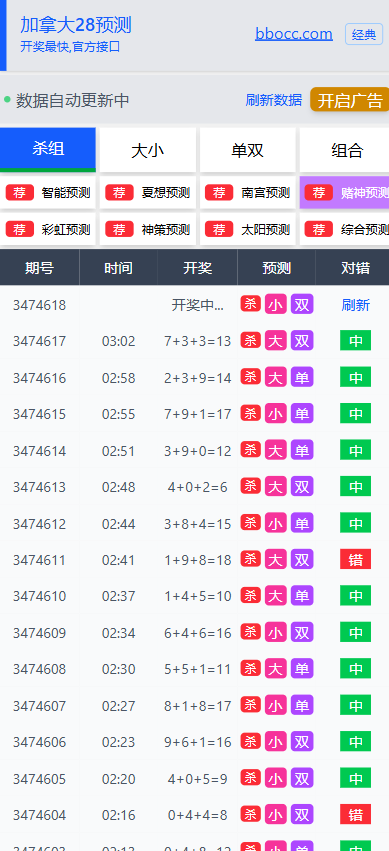Click the 时间 column header
The height and width of the screenshot is (851, 389).
(118, 268)
